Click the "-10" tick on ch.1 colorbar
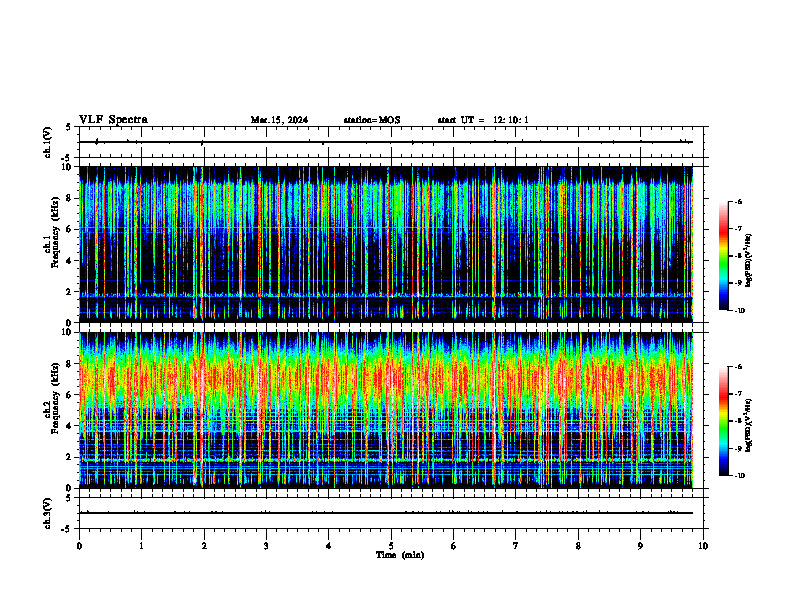The image size is (792, 612). (x=739, y=311)
